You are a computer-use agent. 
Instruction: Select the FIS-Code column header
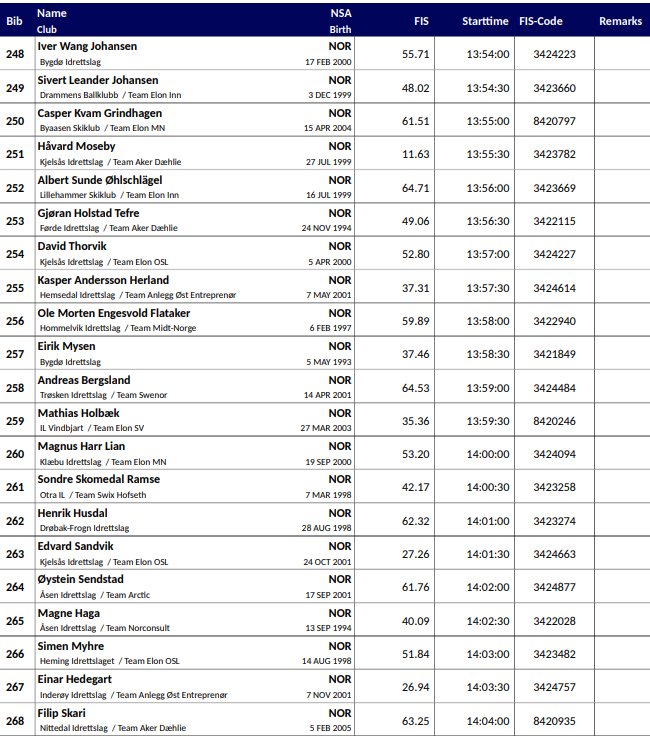(554, 21)
